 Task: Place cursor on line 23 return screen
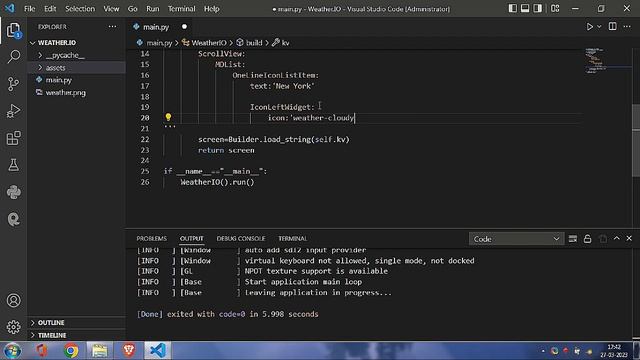[x=226, y=150]
